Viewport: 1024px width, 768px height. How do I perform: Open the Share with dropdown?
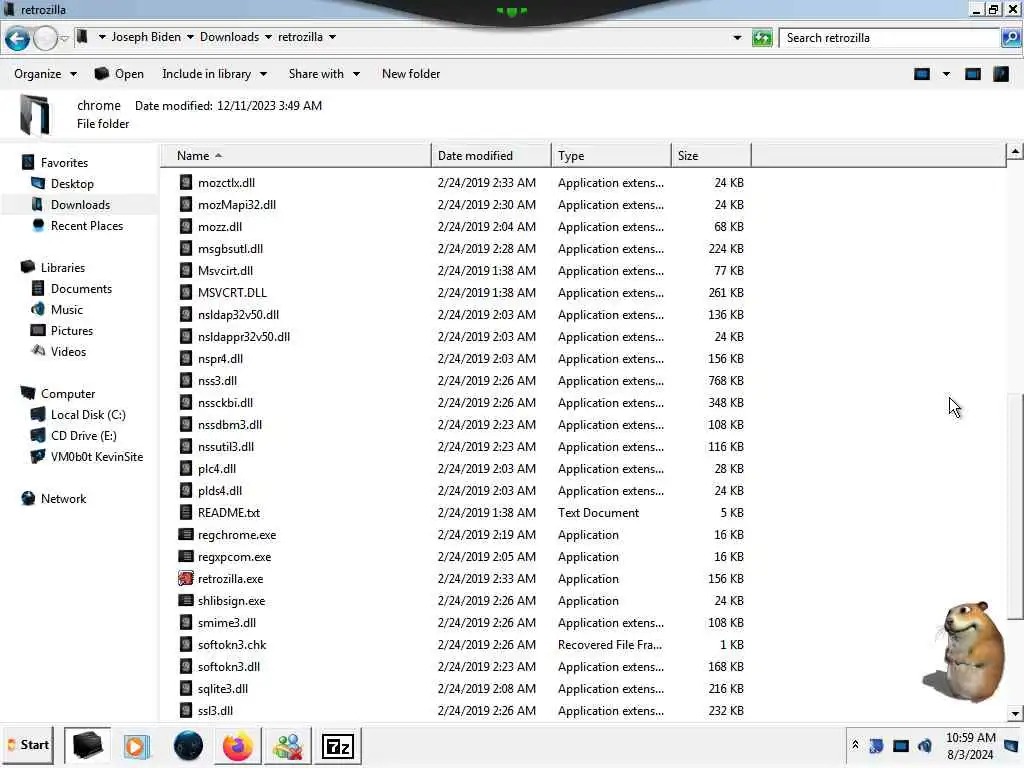tap(324, 74)
